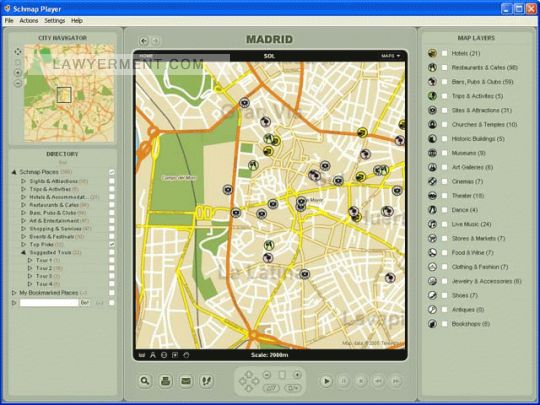Click the pan cross icon in City Navigator
Image resolution: width=540 pixels, height=405 pixels.
pos(18,52)
